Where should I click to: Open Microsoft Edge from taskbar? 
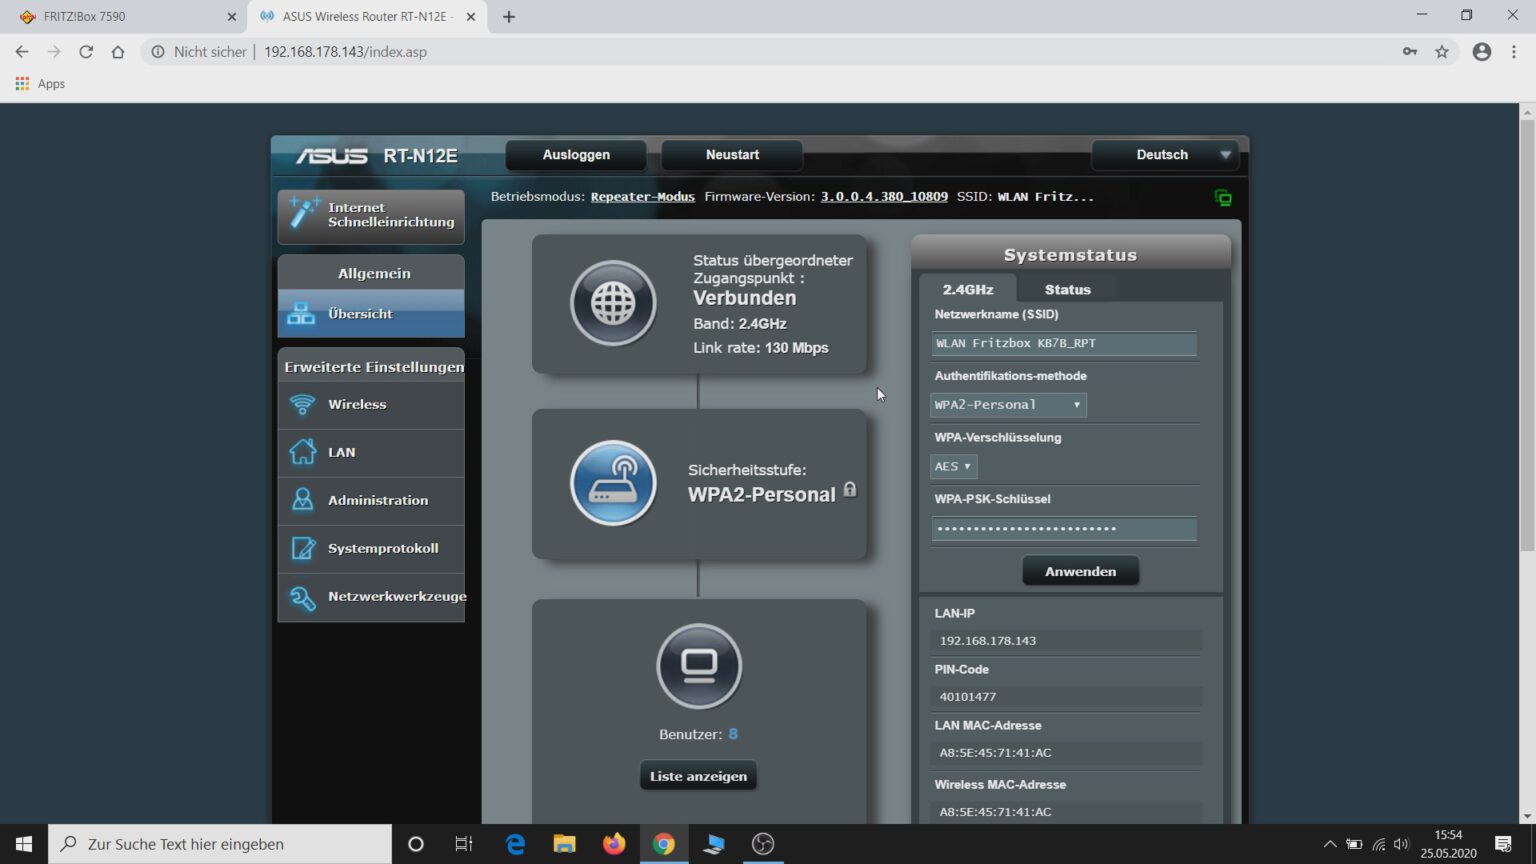click(516, 844)
